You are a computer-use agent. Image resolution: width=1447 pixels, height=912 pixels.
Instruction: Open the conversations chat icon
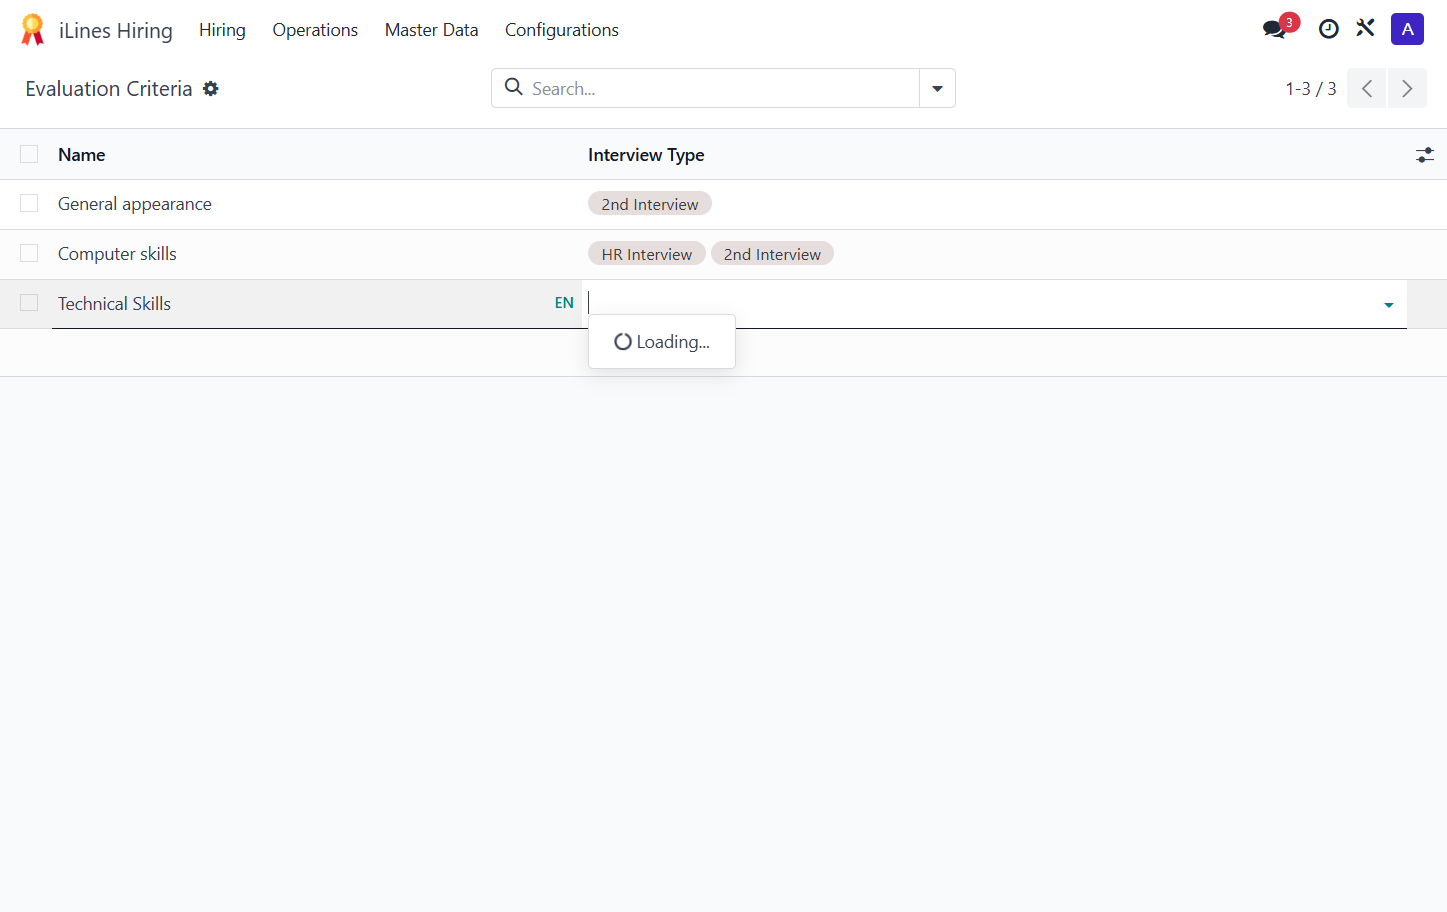[1274, 29]
